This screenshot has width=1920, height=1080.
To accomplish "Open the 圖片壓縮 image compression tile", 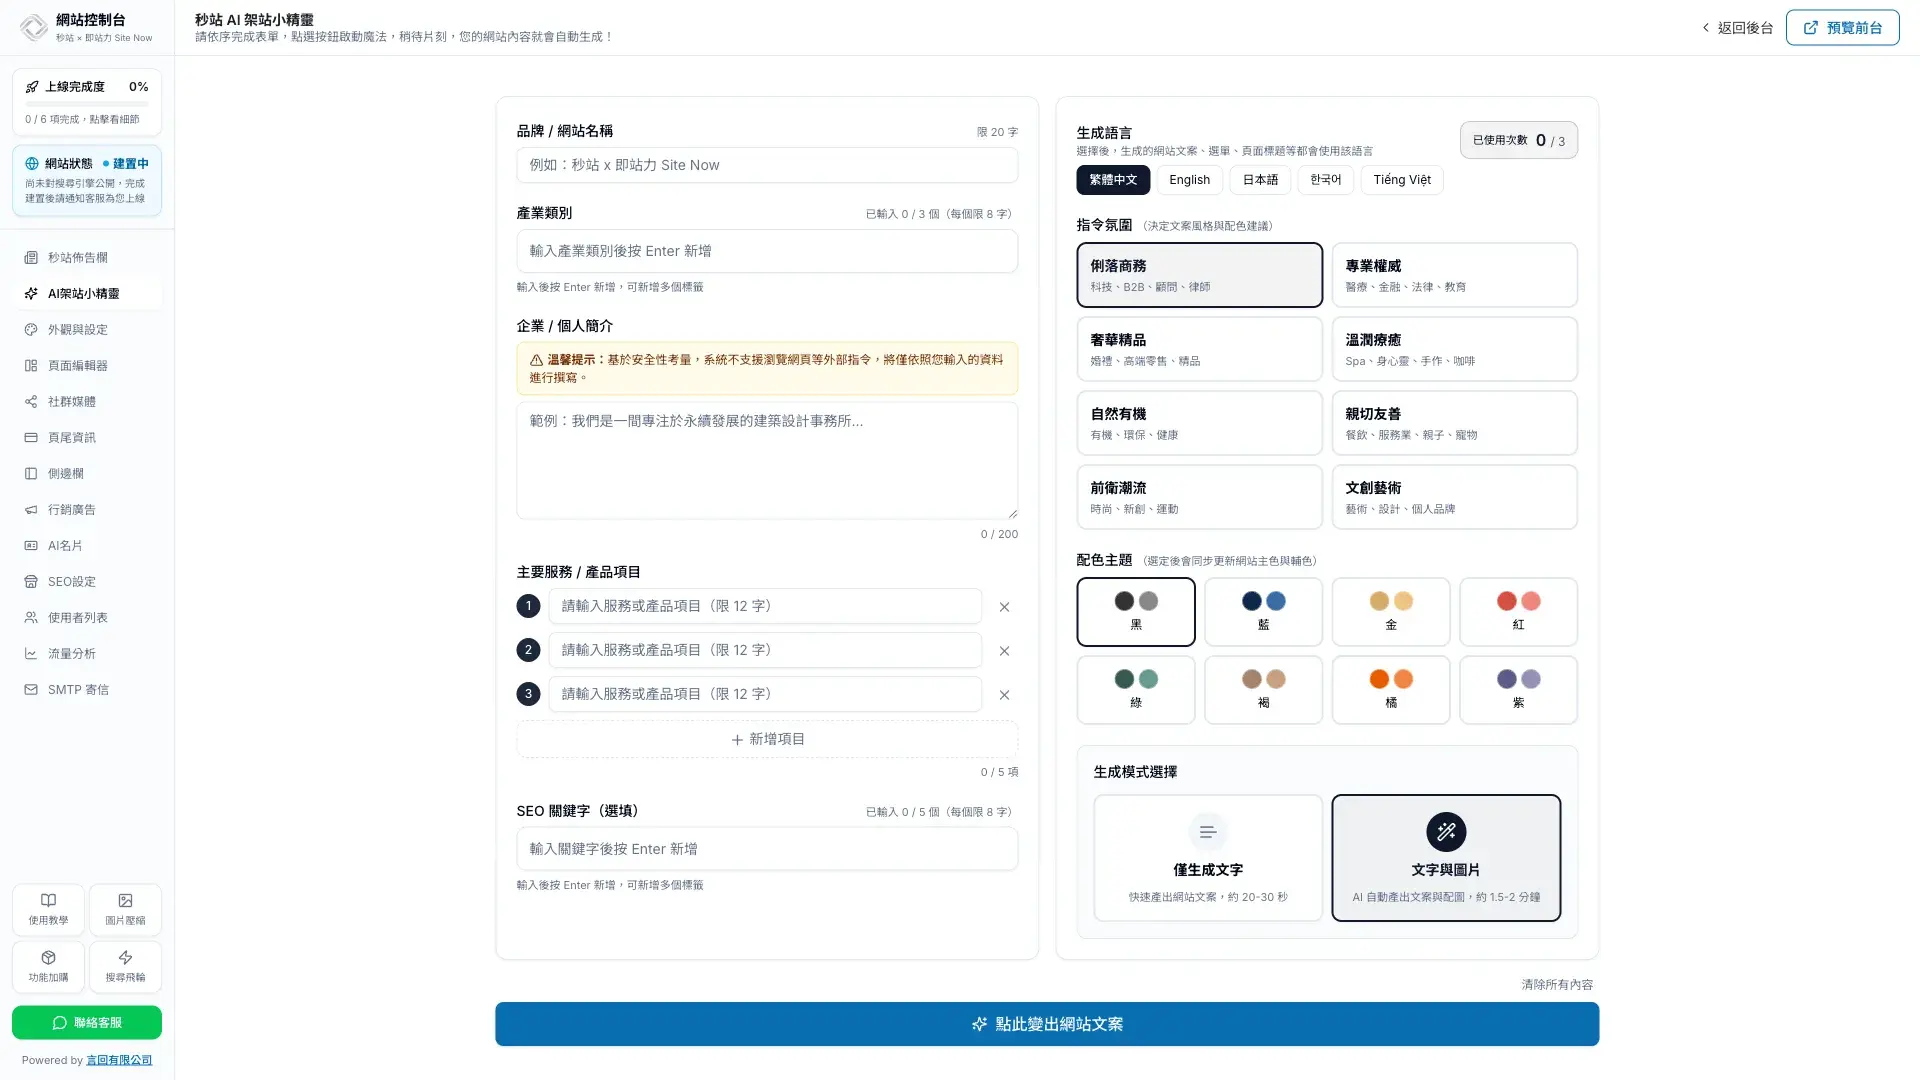I will (x=125, y=909).
